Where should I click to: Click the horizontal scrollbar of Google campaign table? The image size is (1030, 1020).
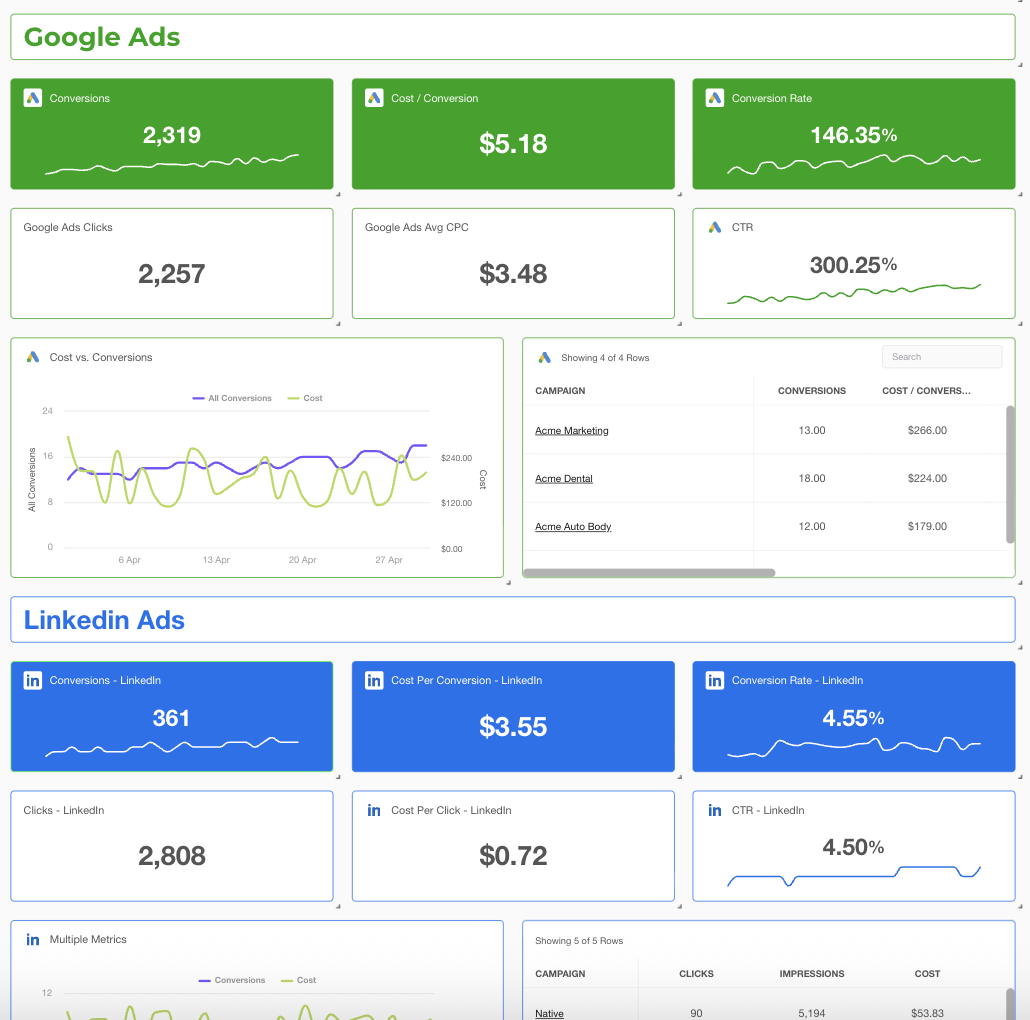(649, 573)
